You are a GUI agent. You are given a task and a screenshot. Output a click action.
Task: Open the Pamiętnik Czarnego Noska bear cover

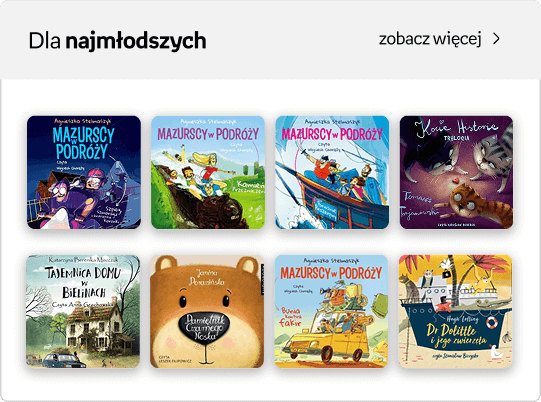pos(207,311)
